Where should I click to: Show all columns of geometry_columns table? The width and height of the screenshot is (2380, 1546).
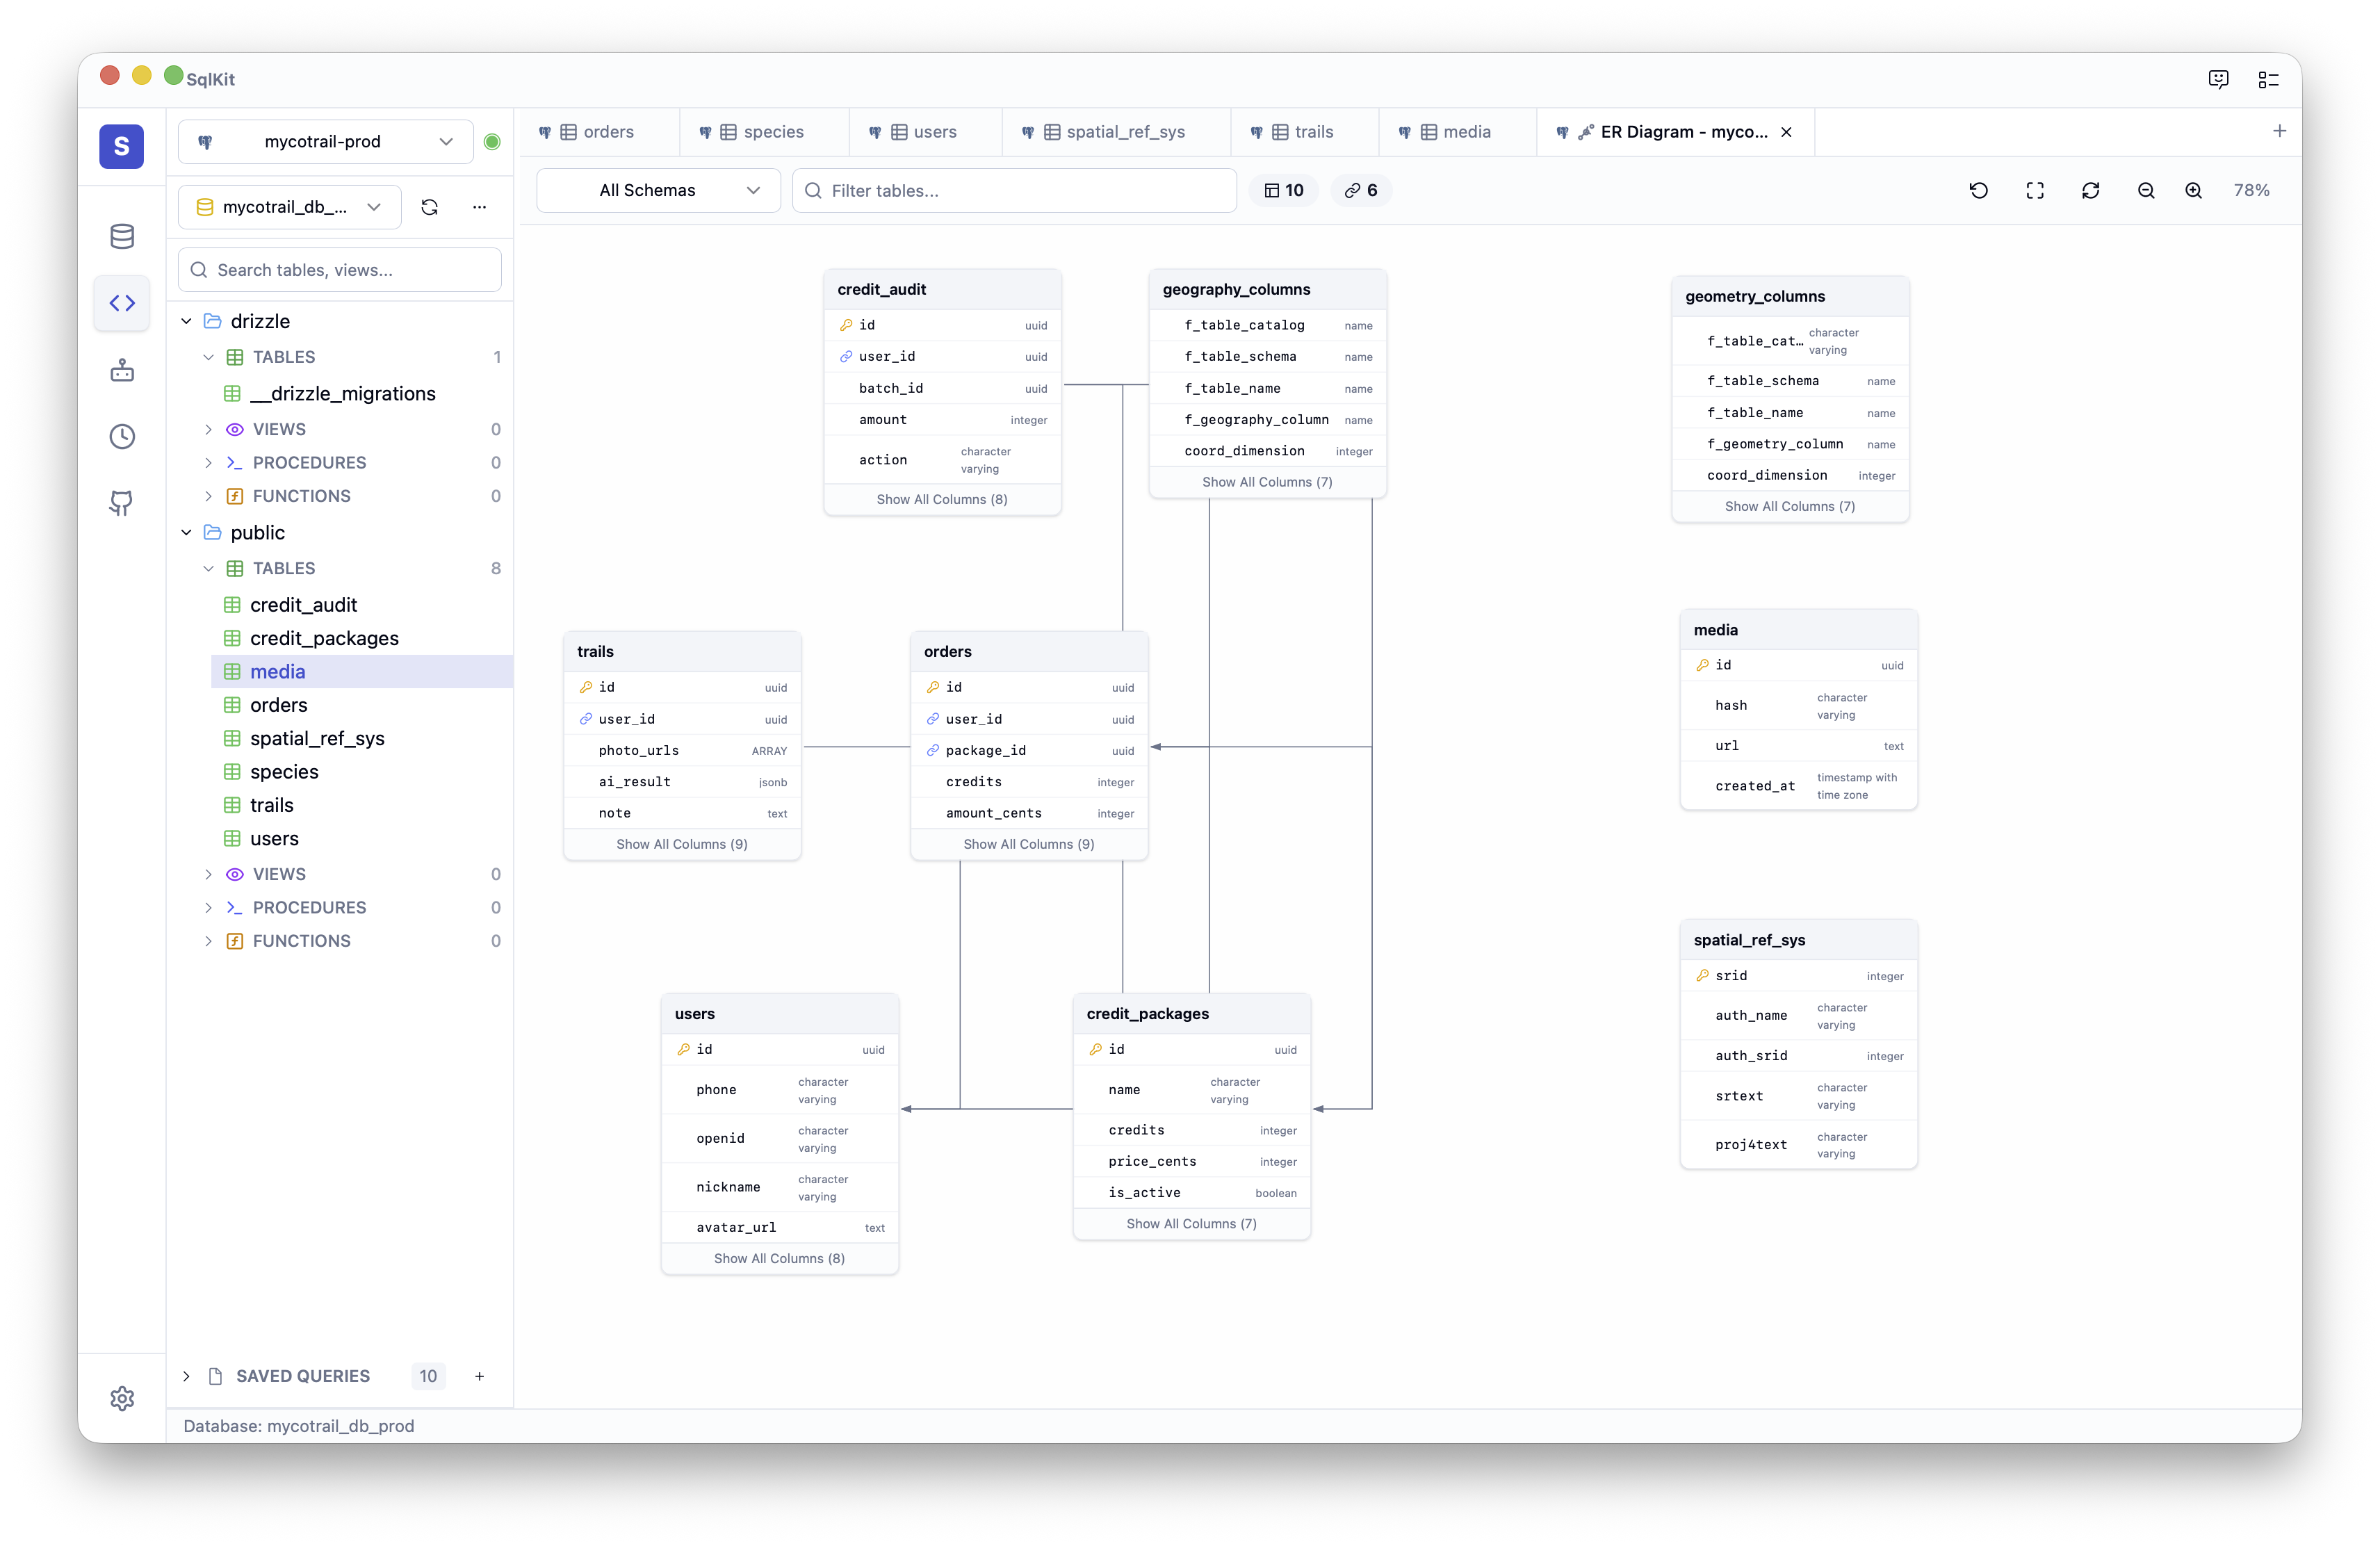(x=1789, y=506)
